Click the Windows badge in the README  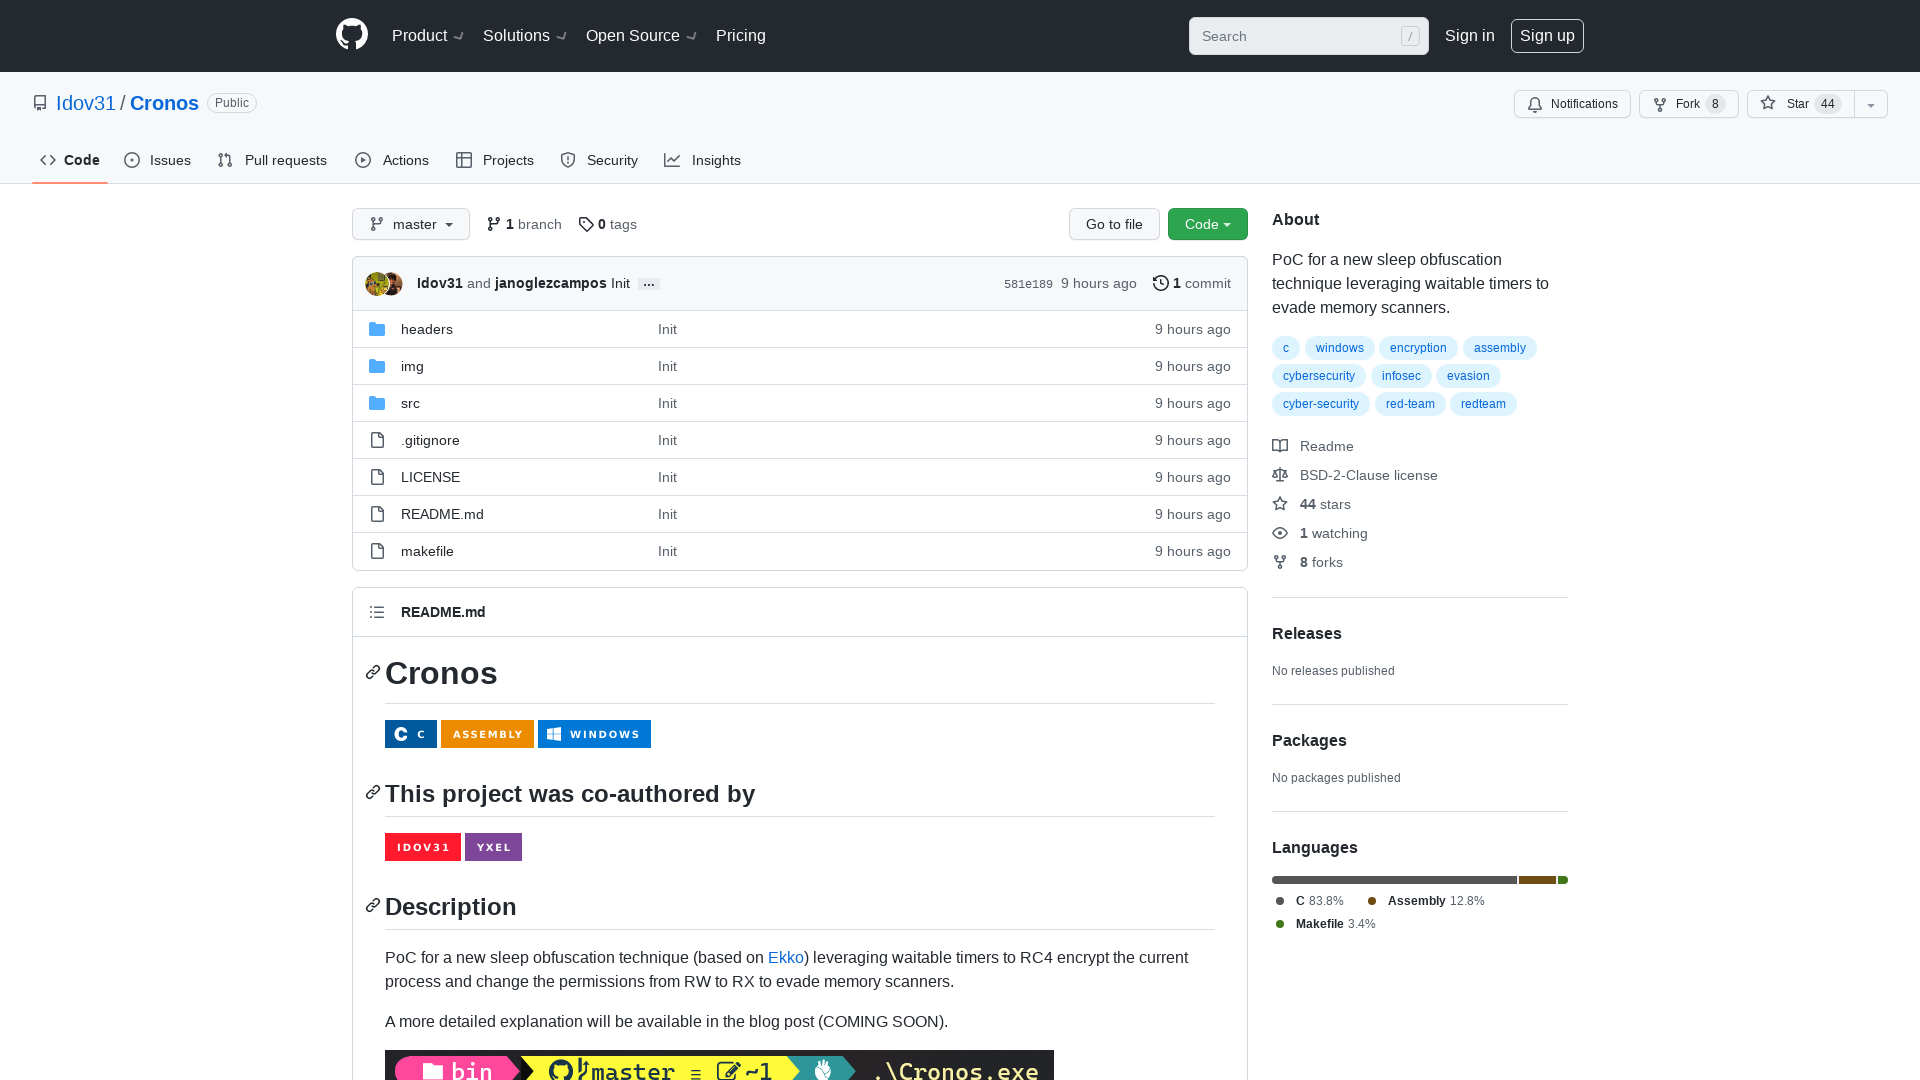click(x=594, y=734)
